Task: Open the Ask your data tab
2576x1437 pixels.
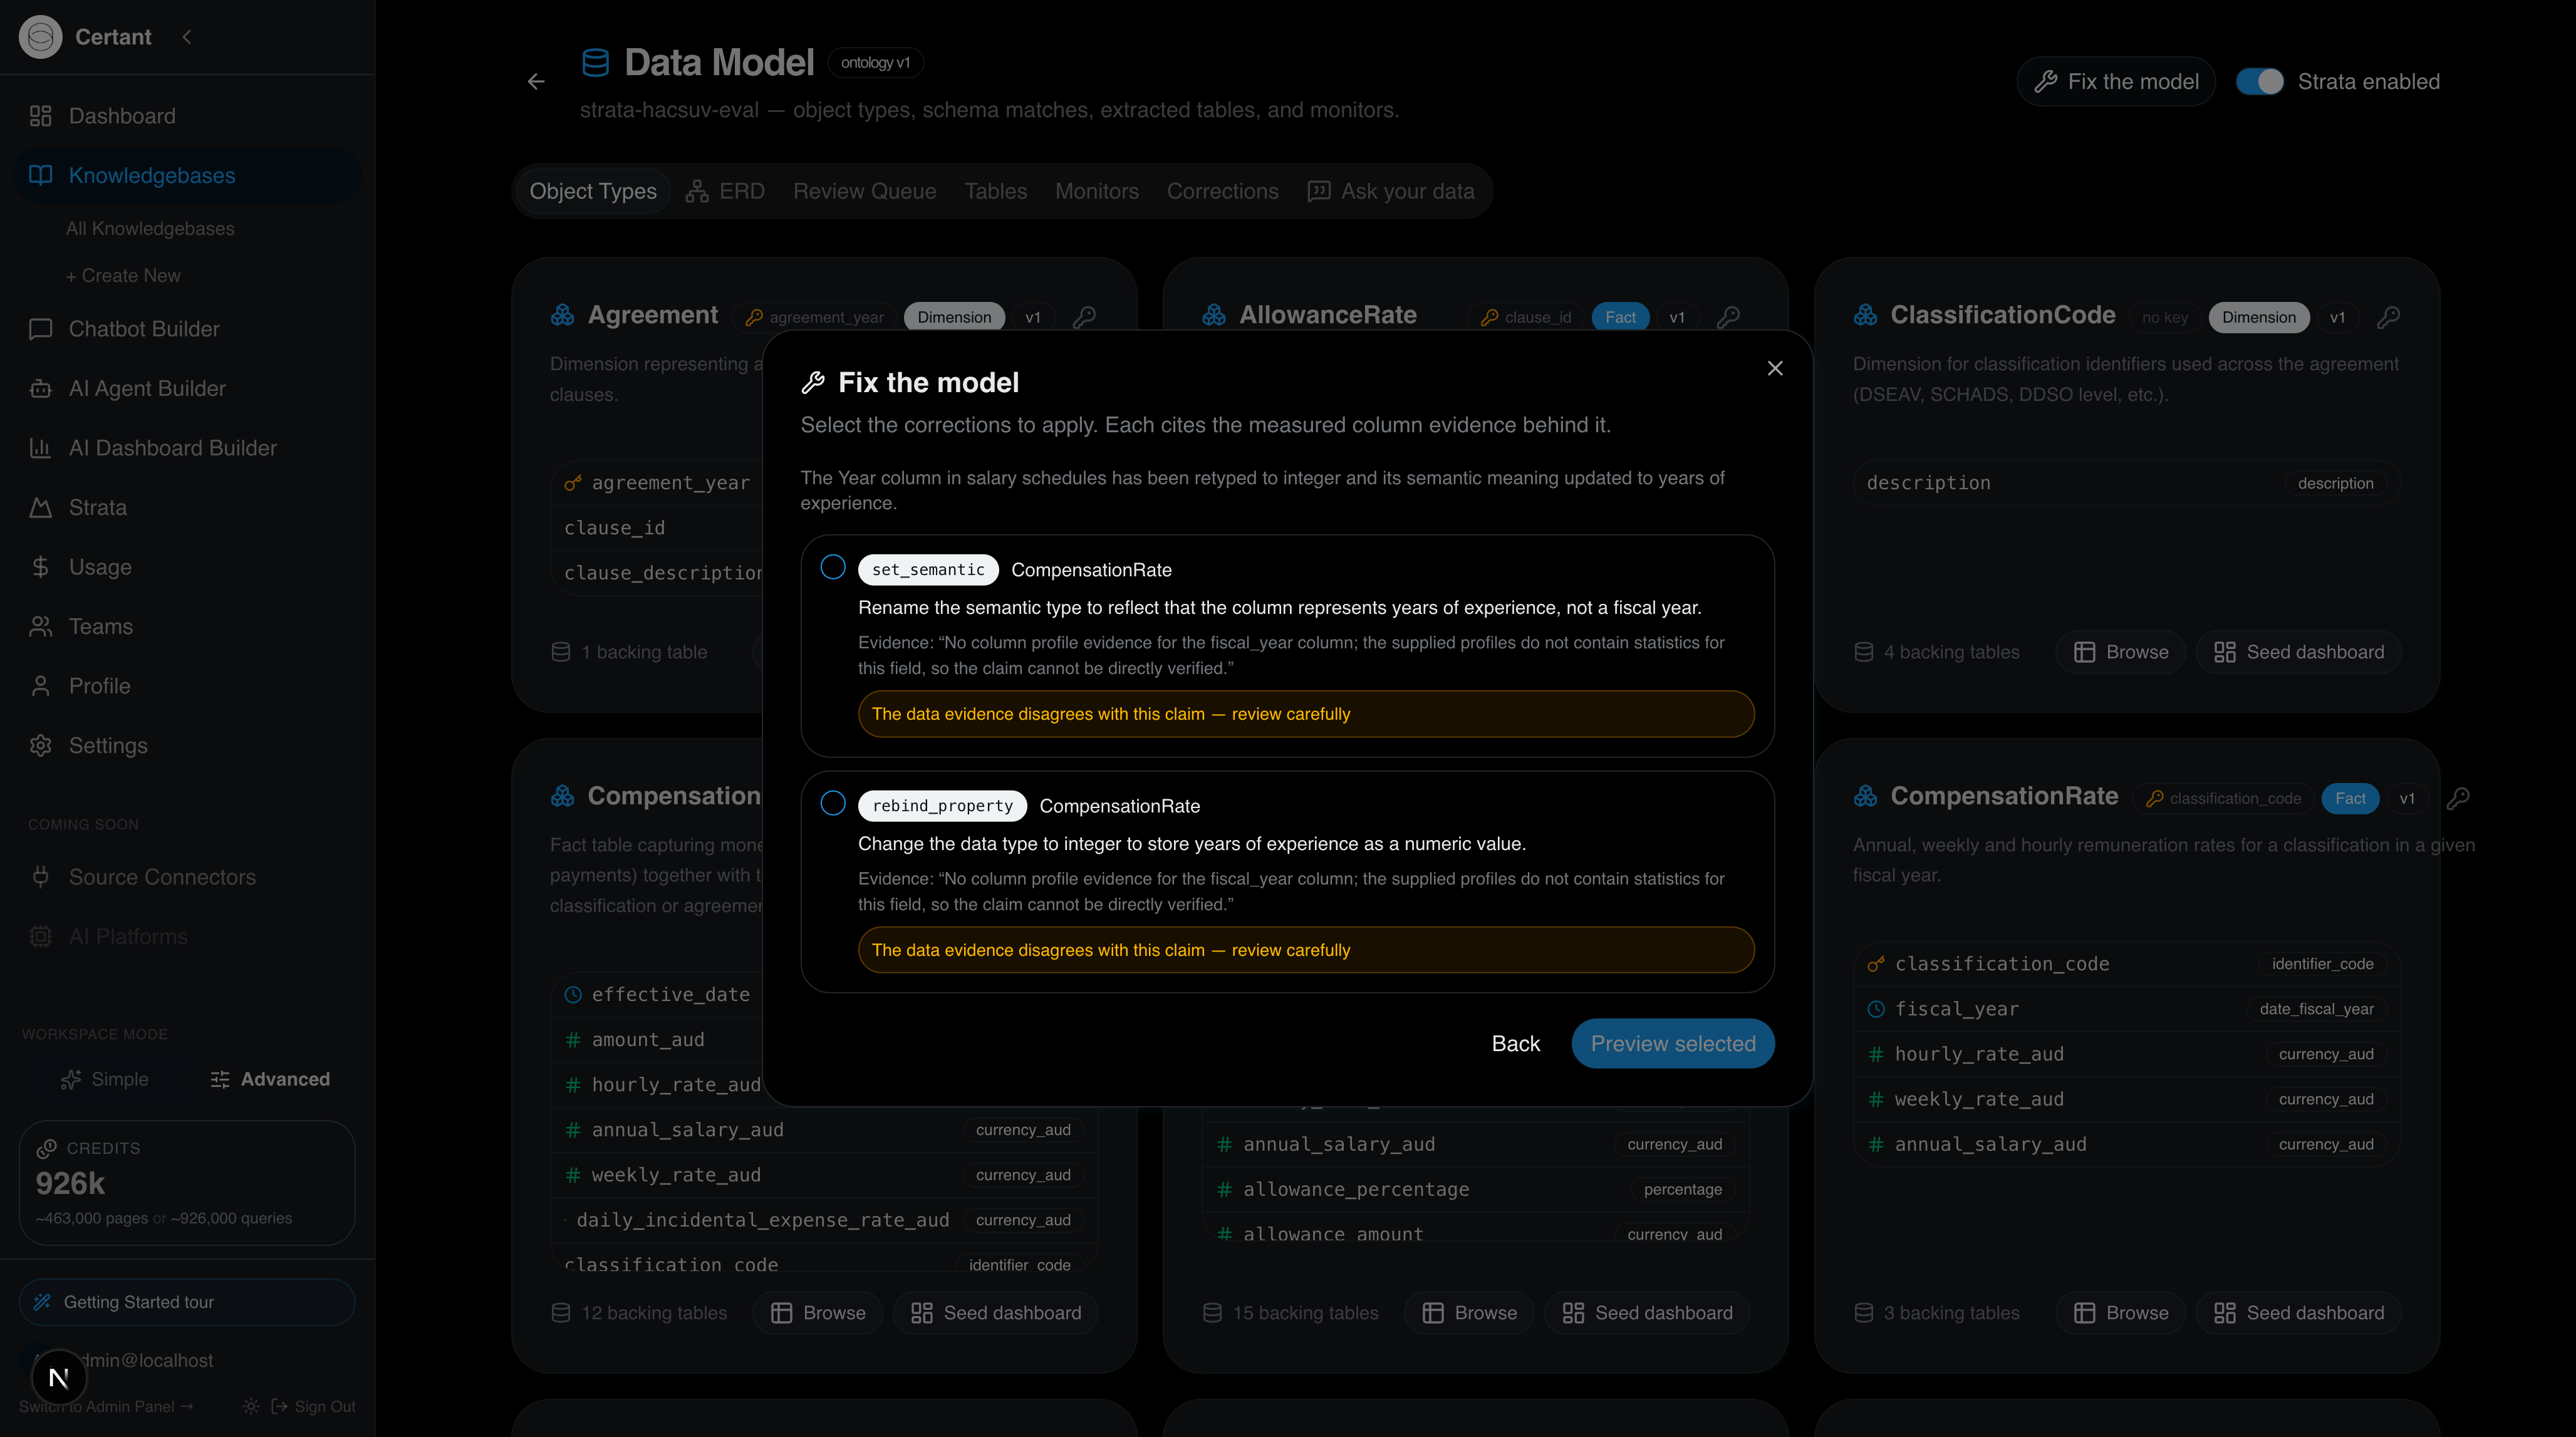Action: pos(1391,191)
